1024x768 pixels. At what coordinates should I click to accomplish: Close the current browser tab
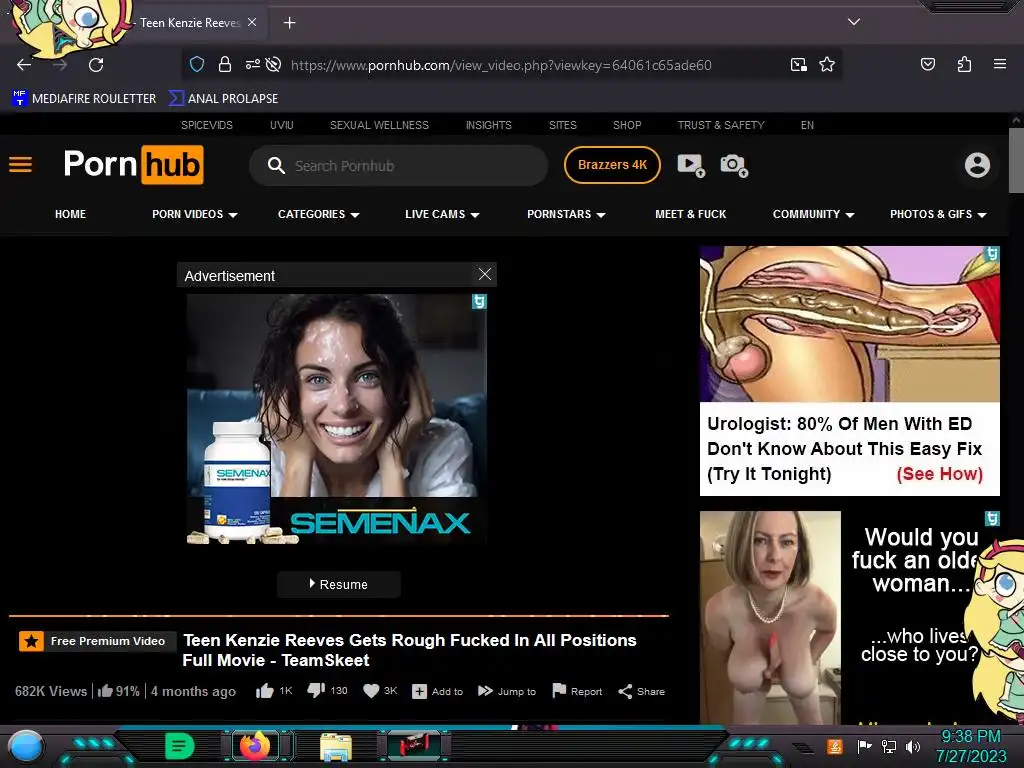point(252,22)
